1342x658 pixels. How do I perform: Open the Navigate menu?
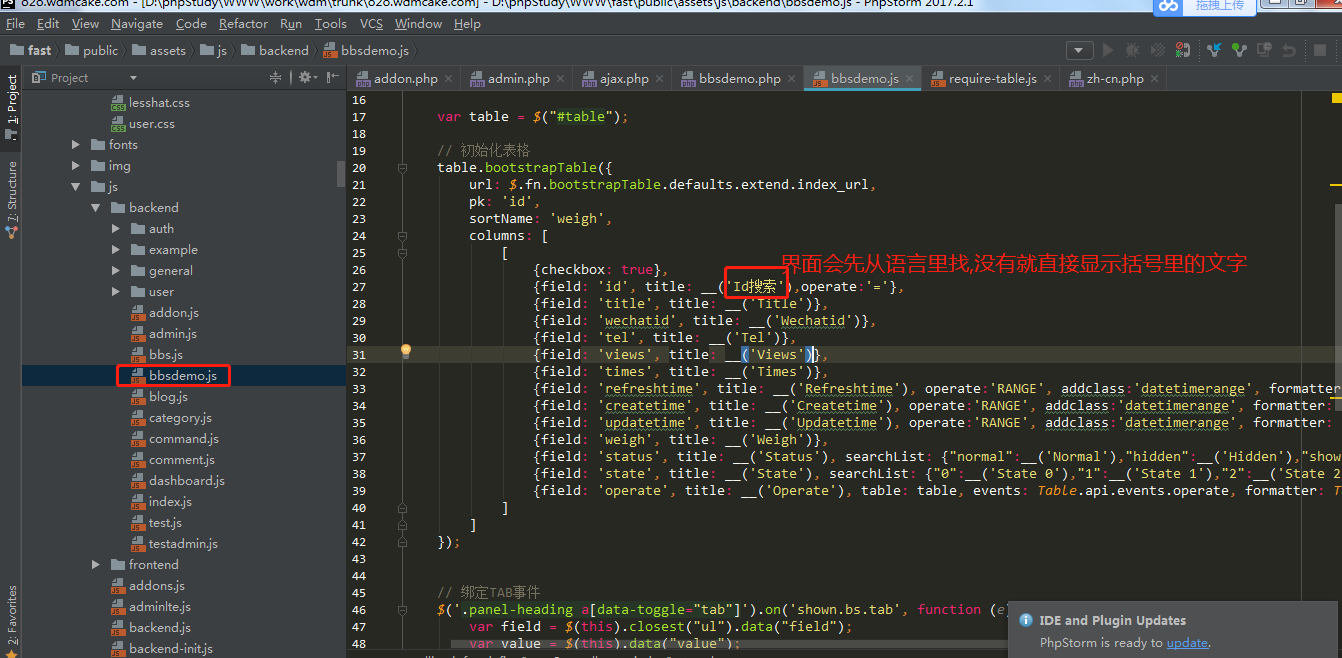coord(137,23)
